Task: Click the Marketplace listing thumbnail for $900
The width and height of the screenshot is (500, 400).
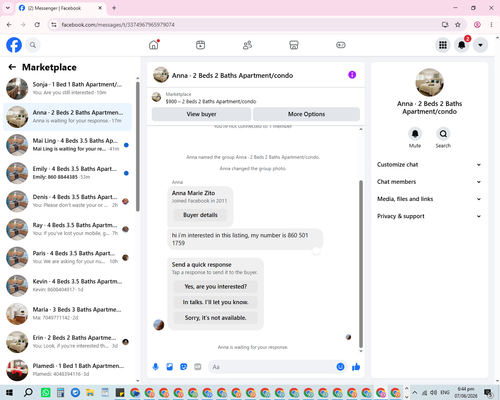Action: (x=157, y=97)
